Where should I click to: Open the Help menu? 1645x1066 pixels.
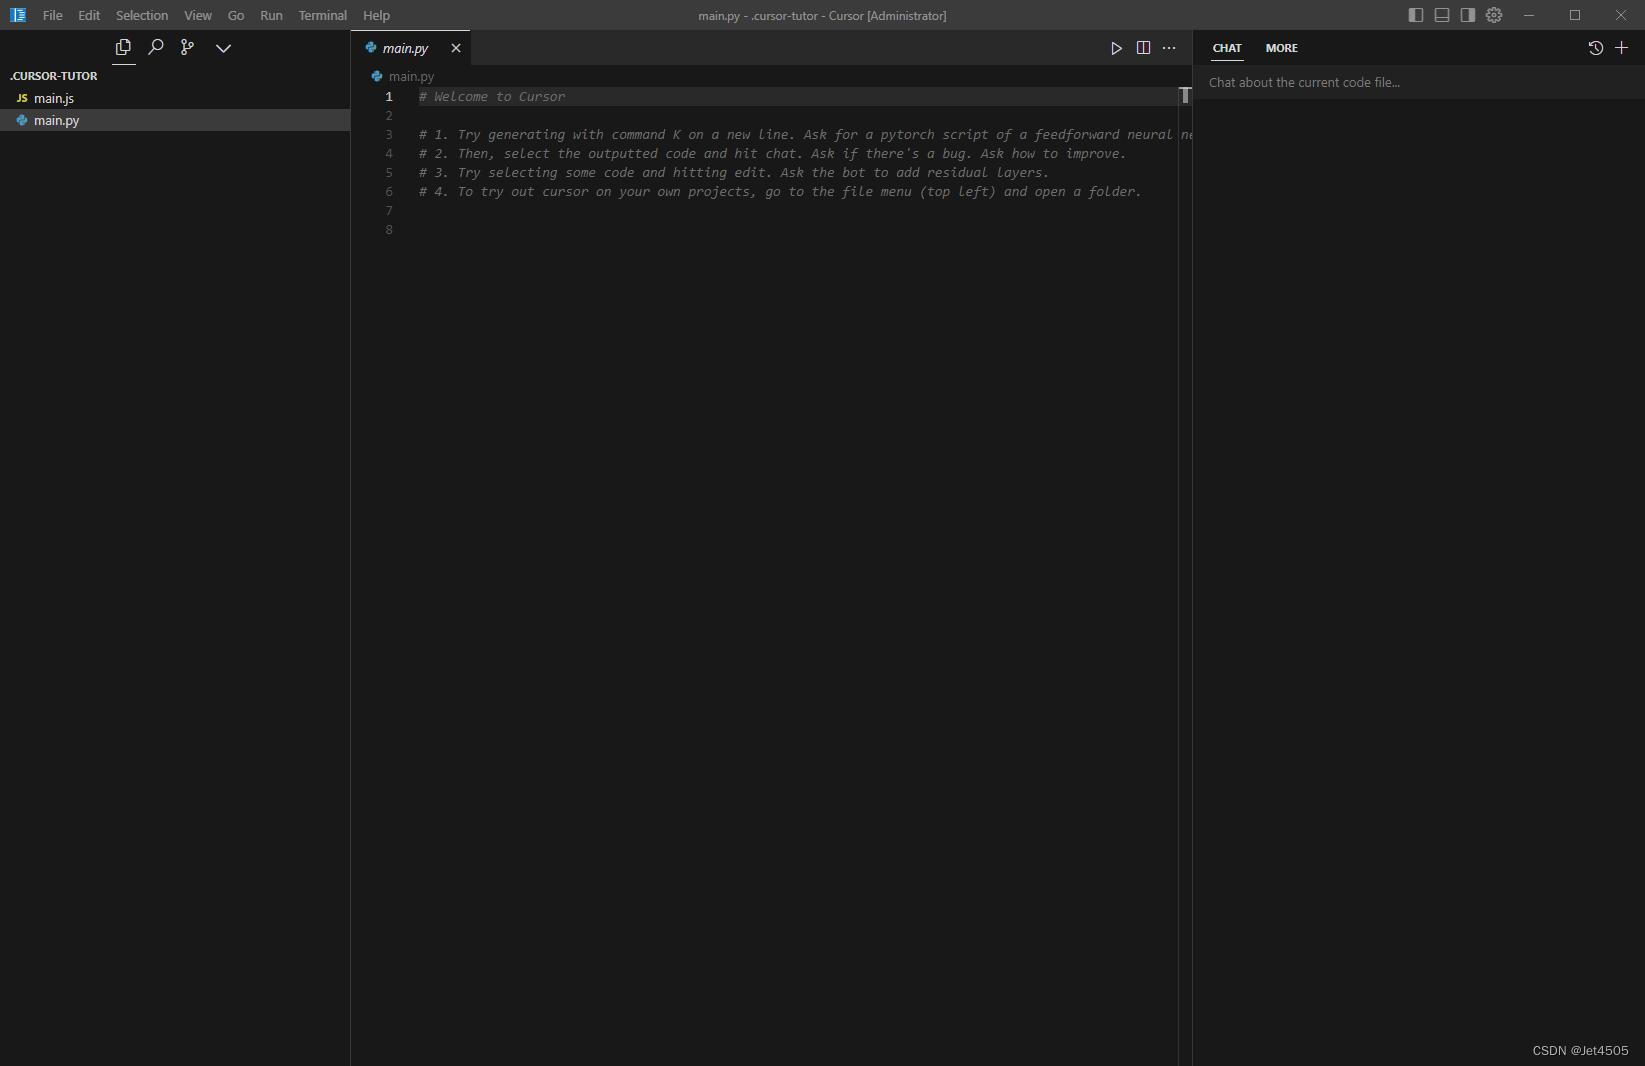pos(376,15)
